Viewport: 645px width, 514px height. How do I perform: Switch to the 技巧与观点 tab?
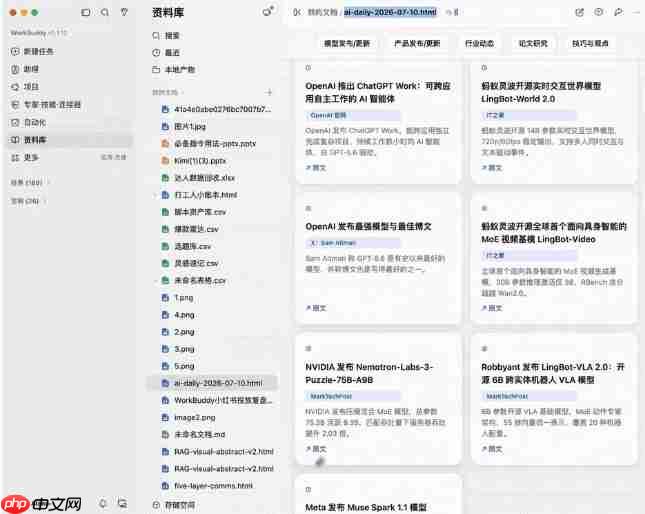click(x=590, y=44)
